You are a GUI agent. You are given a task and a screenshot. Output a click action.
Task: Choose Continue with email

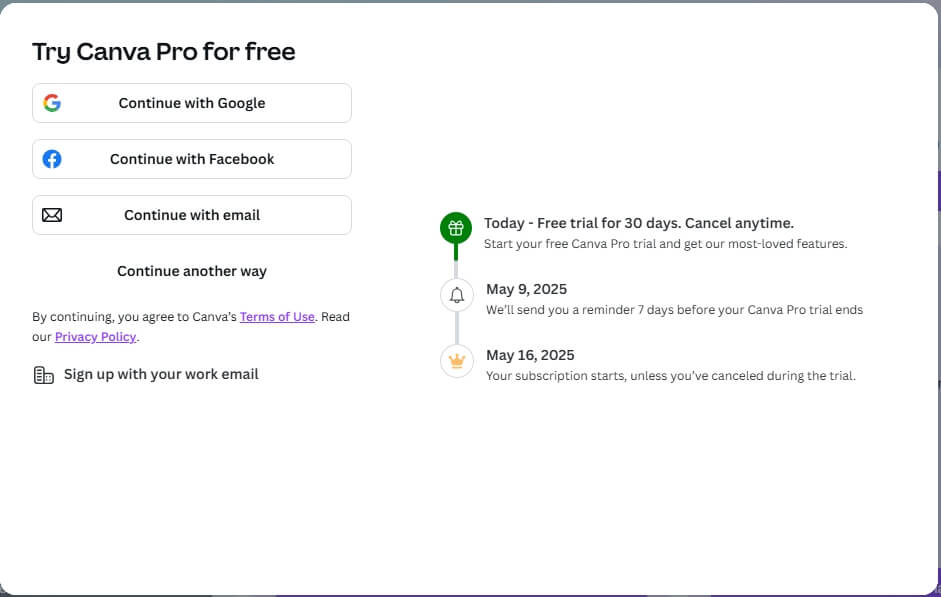pyautogui.click(x=192, y=215)
